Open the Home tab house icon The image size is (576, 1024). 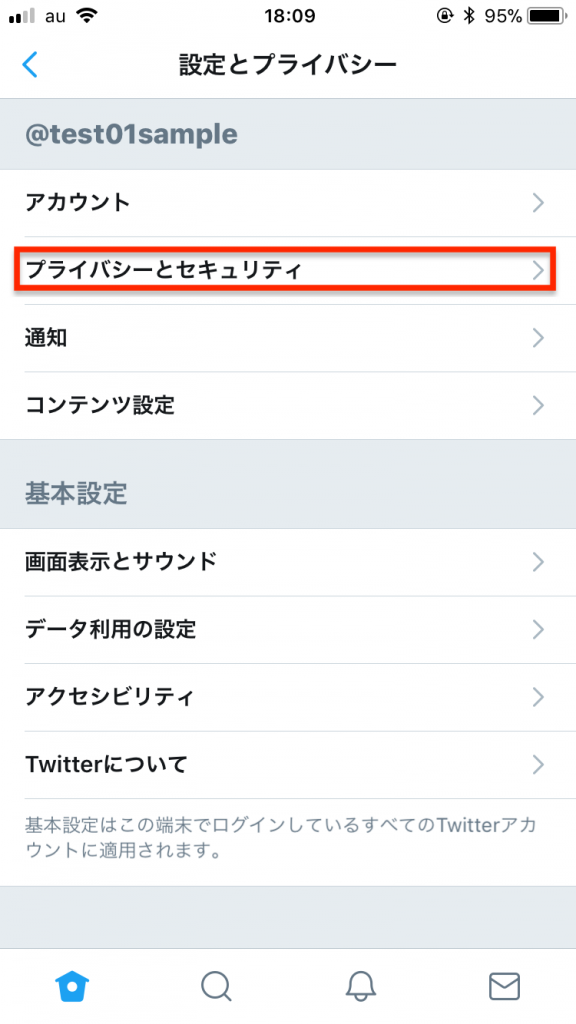[x=72, y=985]
